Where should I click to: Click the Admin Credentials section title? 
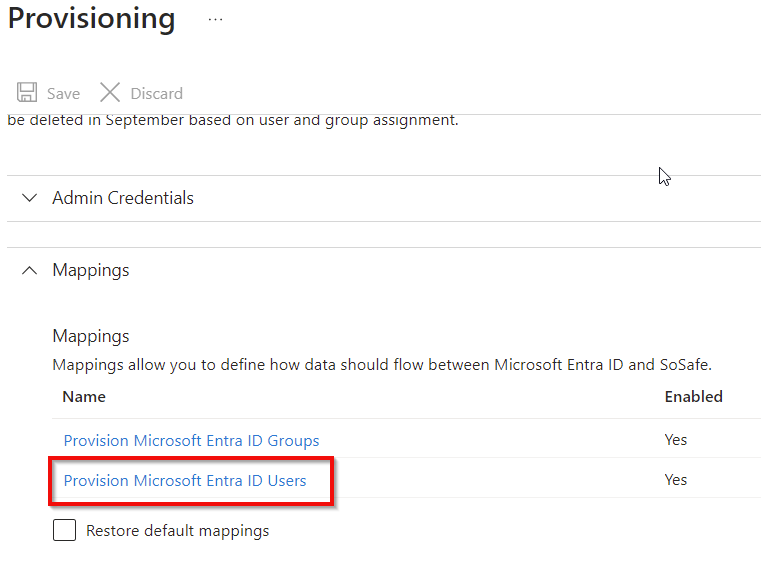[x=123, y=198]
